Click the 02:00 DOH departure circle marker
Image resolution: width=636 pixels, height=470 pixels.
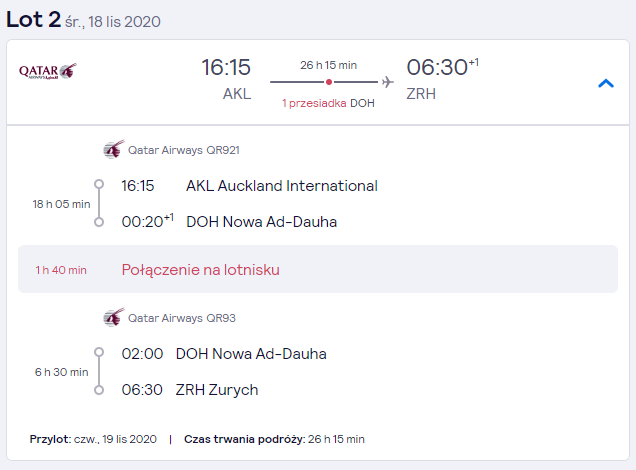click(99, 352)
